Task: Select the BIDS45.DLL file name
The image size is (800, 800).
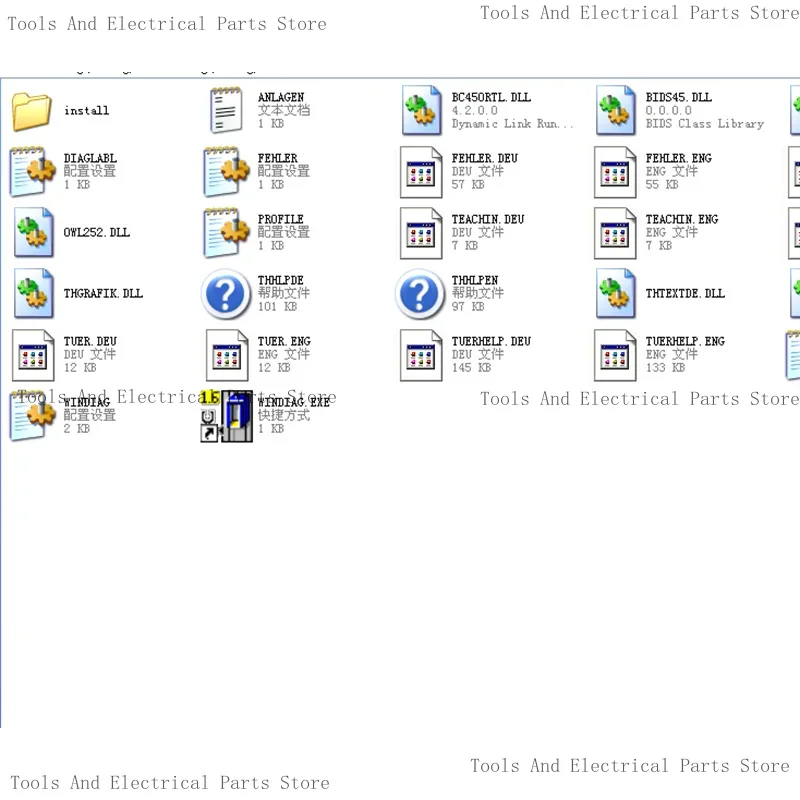Action: click(x=679, y=97)
